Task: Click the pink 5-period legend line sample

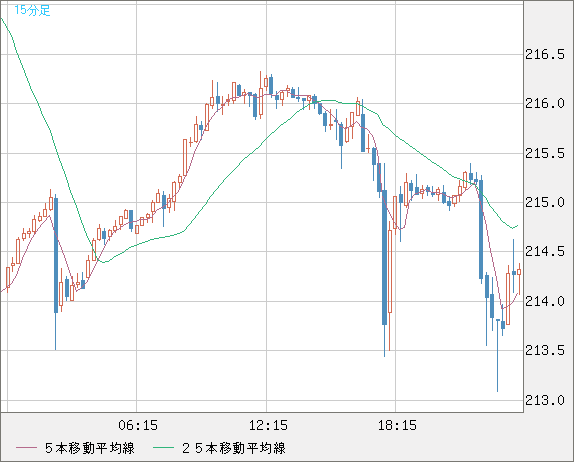Action: click(26, 448)
